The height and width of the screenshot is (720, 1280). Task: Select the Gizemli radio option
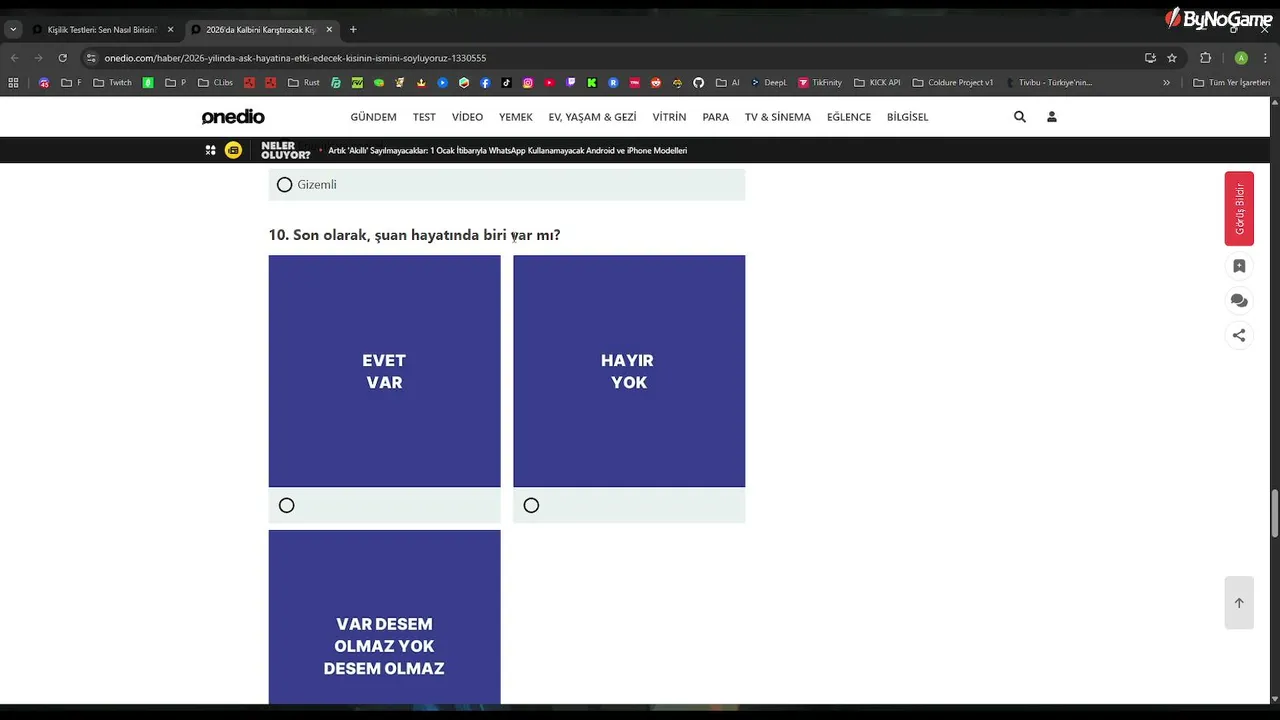[x=285, y=185]
